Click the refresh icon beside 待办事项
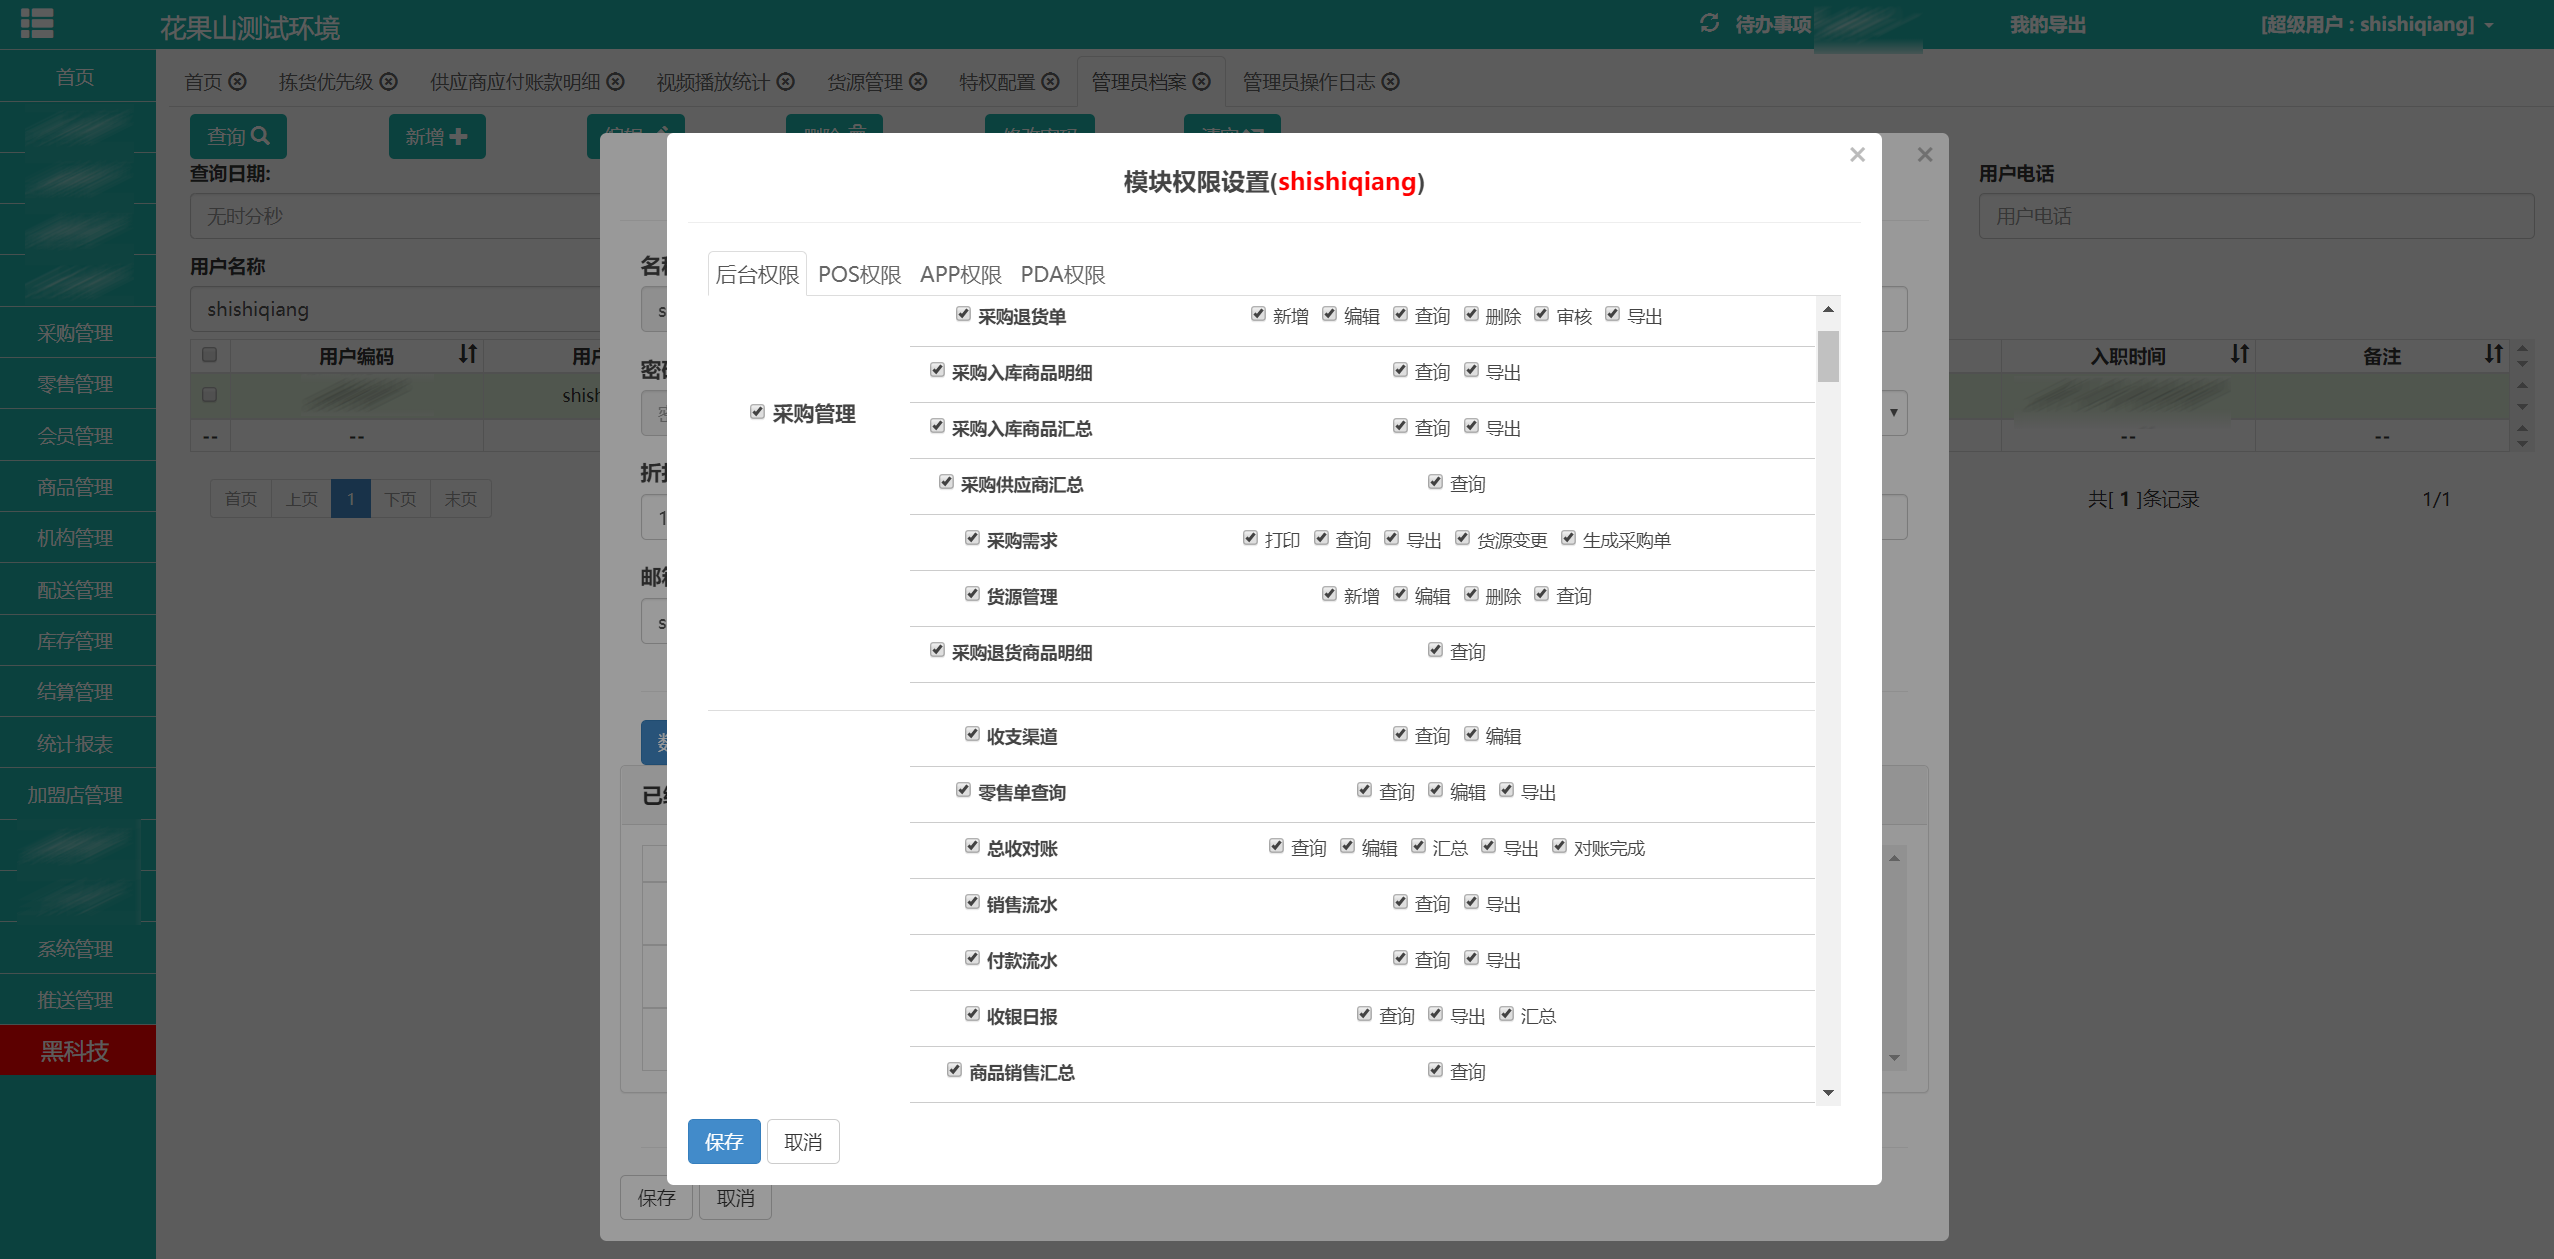 [x=1710, y=23]
